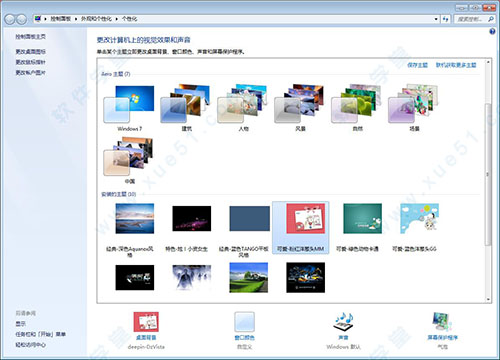Click Get more themes online link
This screenshot has width=500, height=360.
(x=456, y=65)
